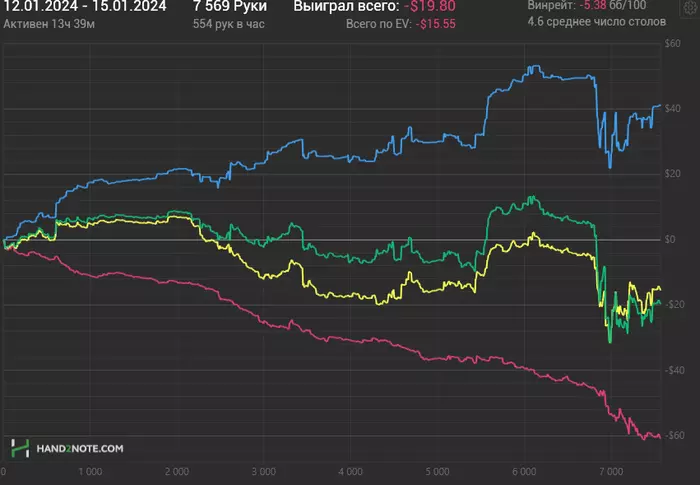
Task: Open graph settings with the gear icon
Action: 690,8
